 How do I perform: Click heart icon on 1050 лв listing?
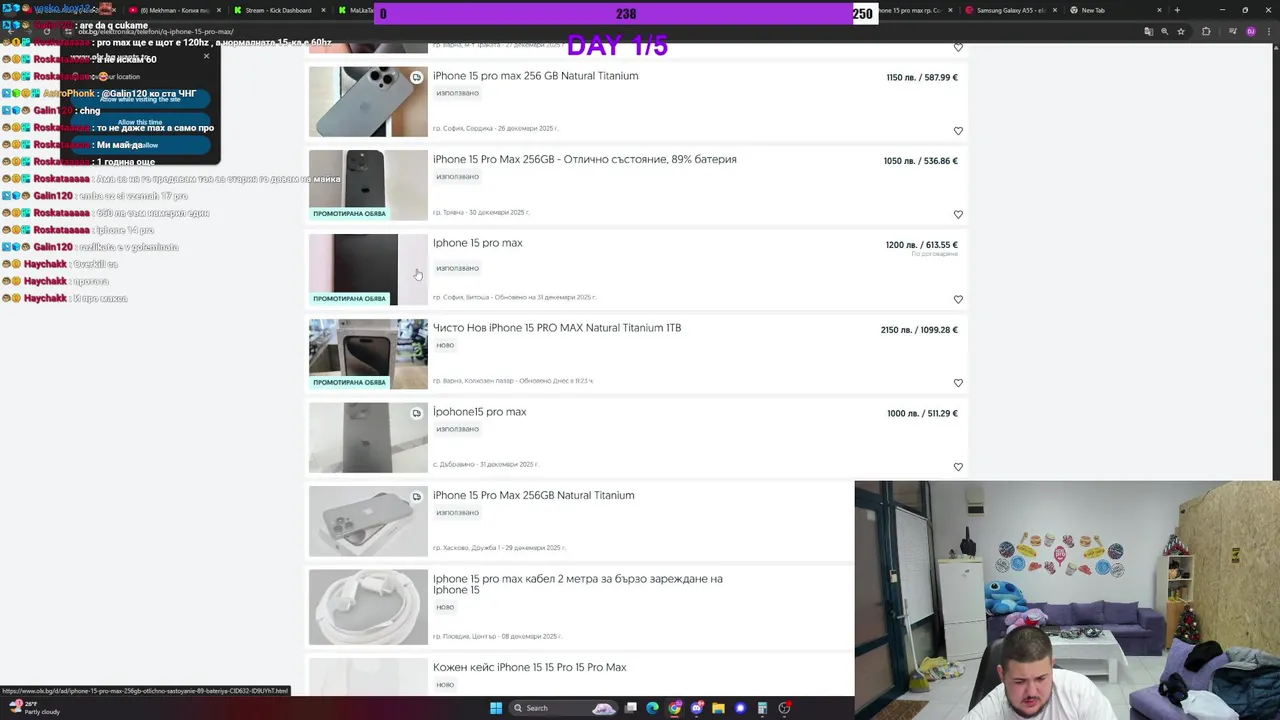[958, 214]
